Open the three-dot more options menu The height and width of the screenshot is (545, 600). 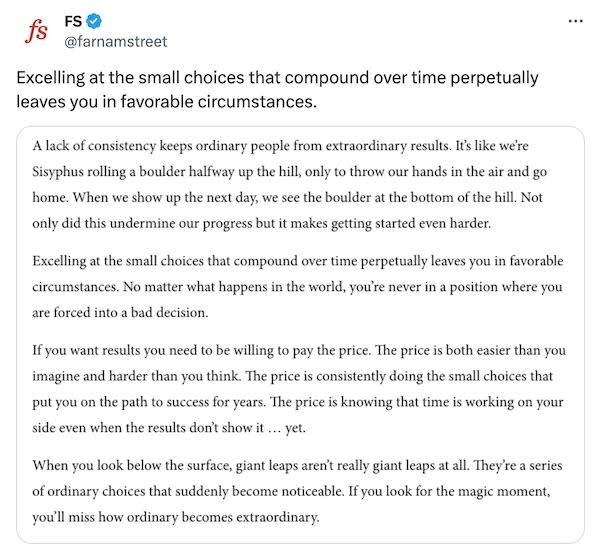[x=576, y=21]
